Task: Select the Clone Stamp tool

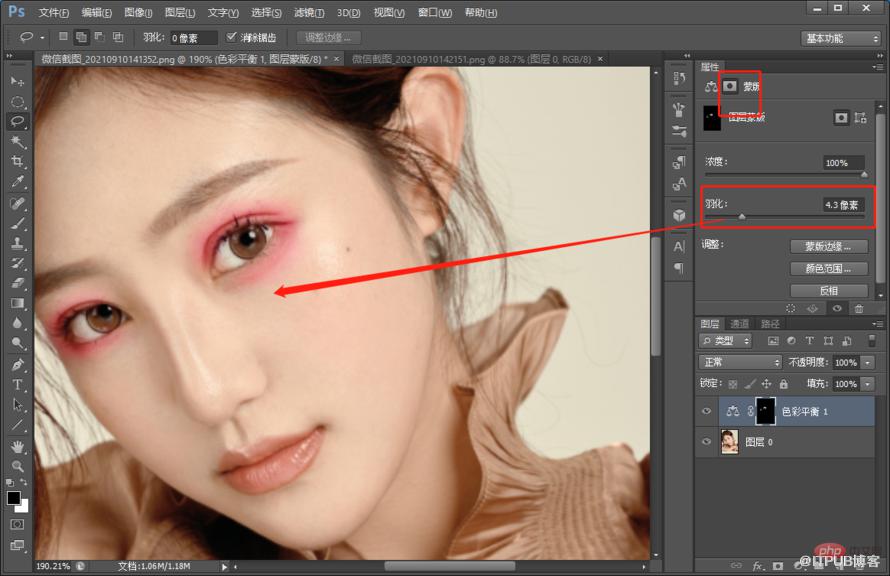Action: pos(17,243)
